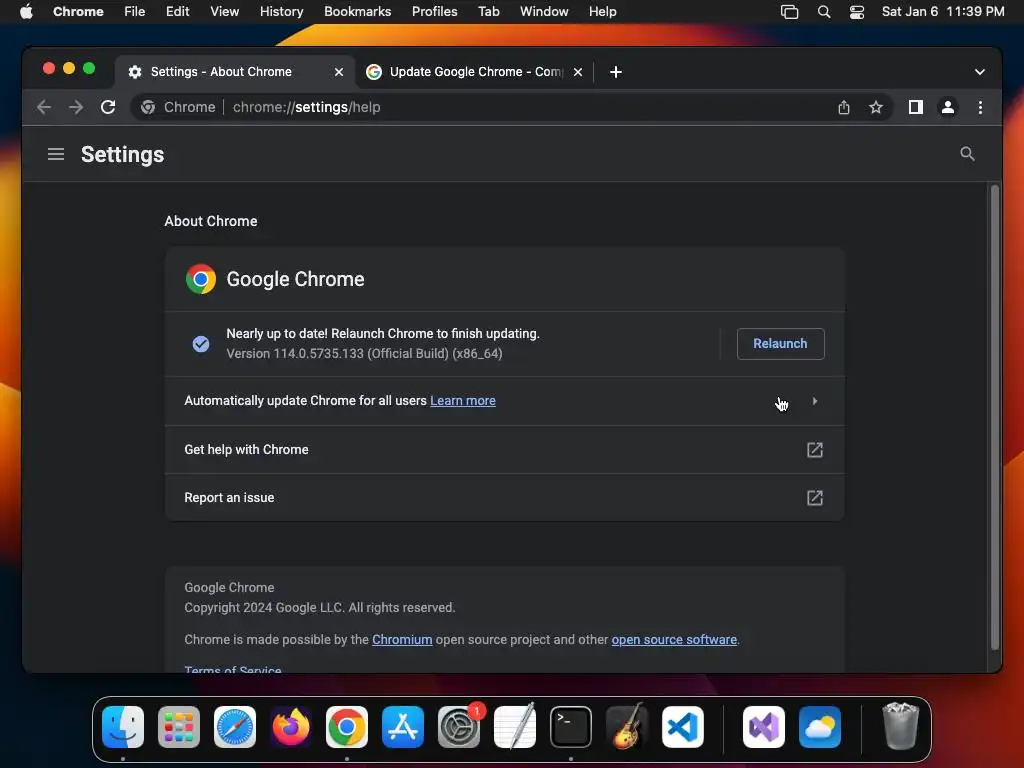Image resolution: width=1024 pixels, height=768 pixels.
Task: Open the Learn more link
Action: [462, 400]
